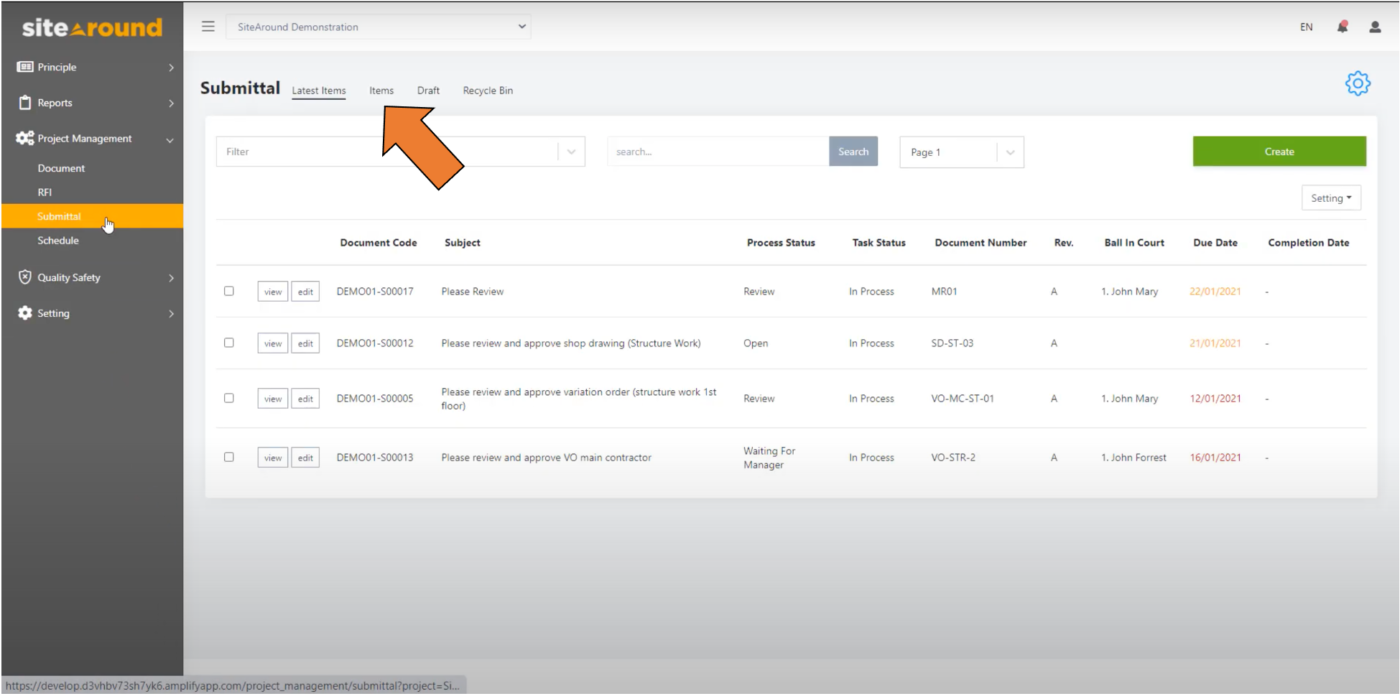Open Document in the sidebar

61,169
